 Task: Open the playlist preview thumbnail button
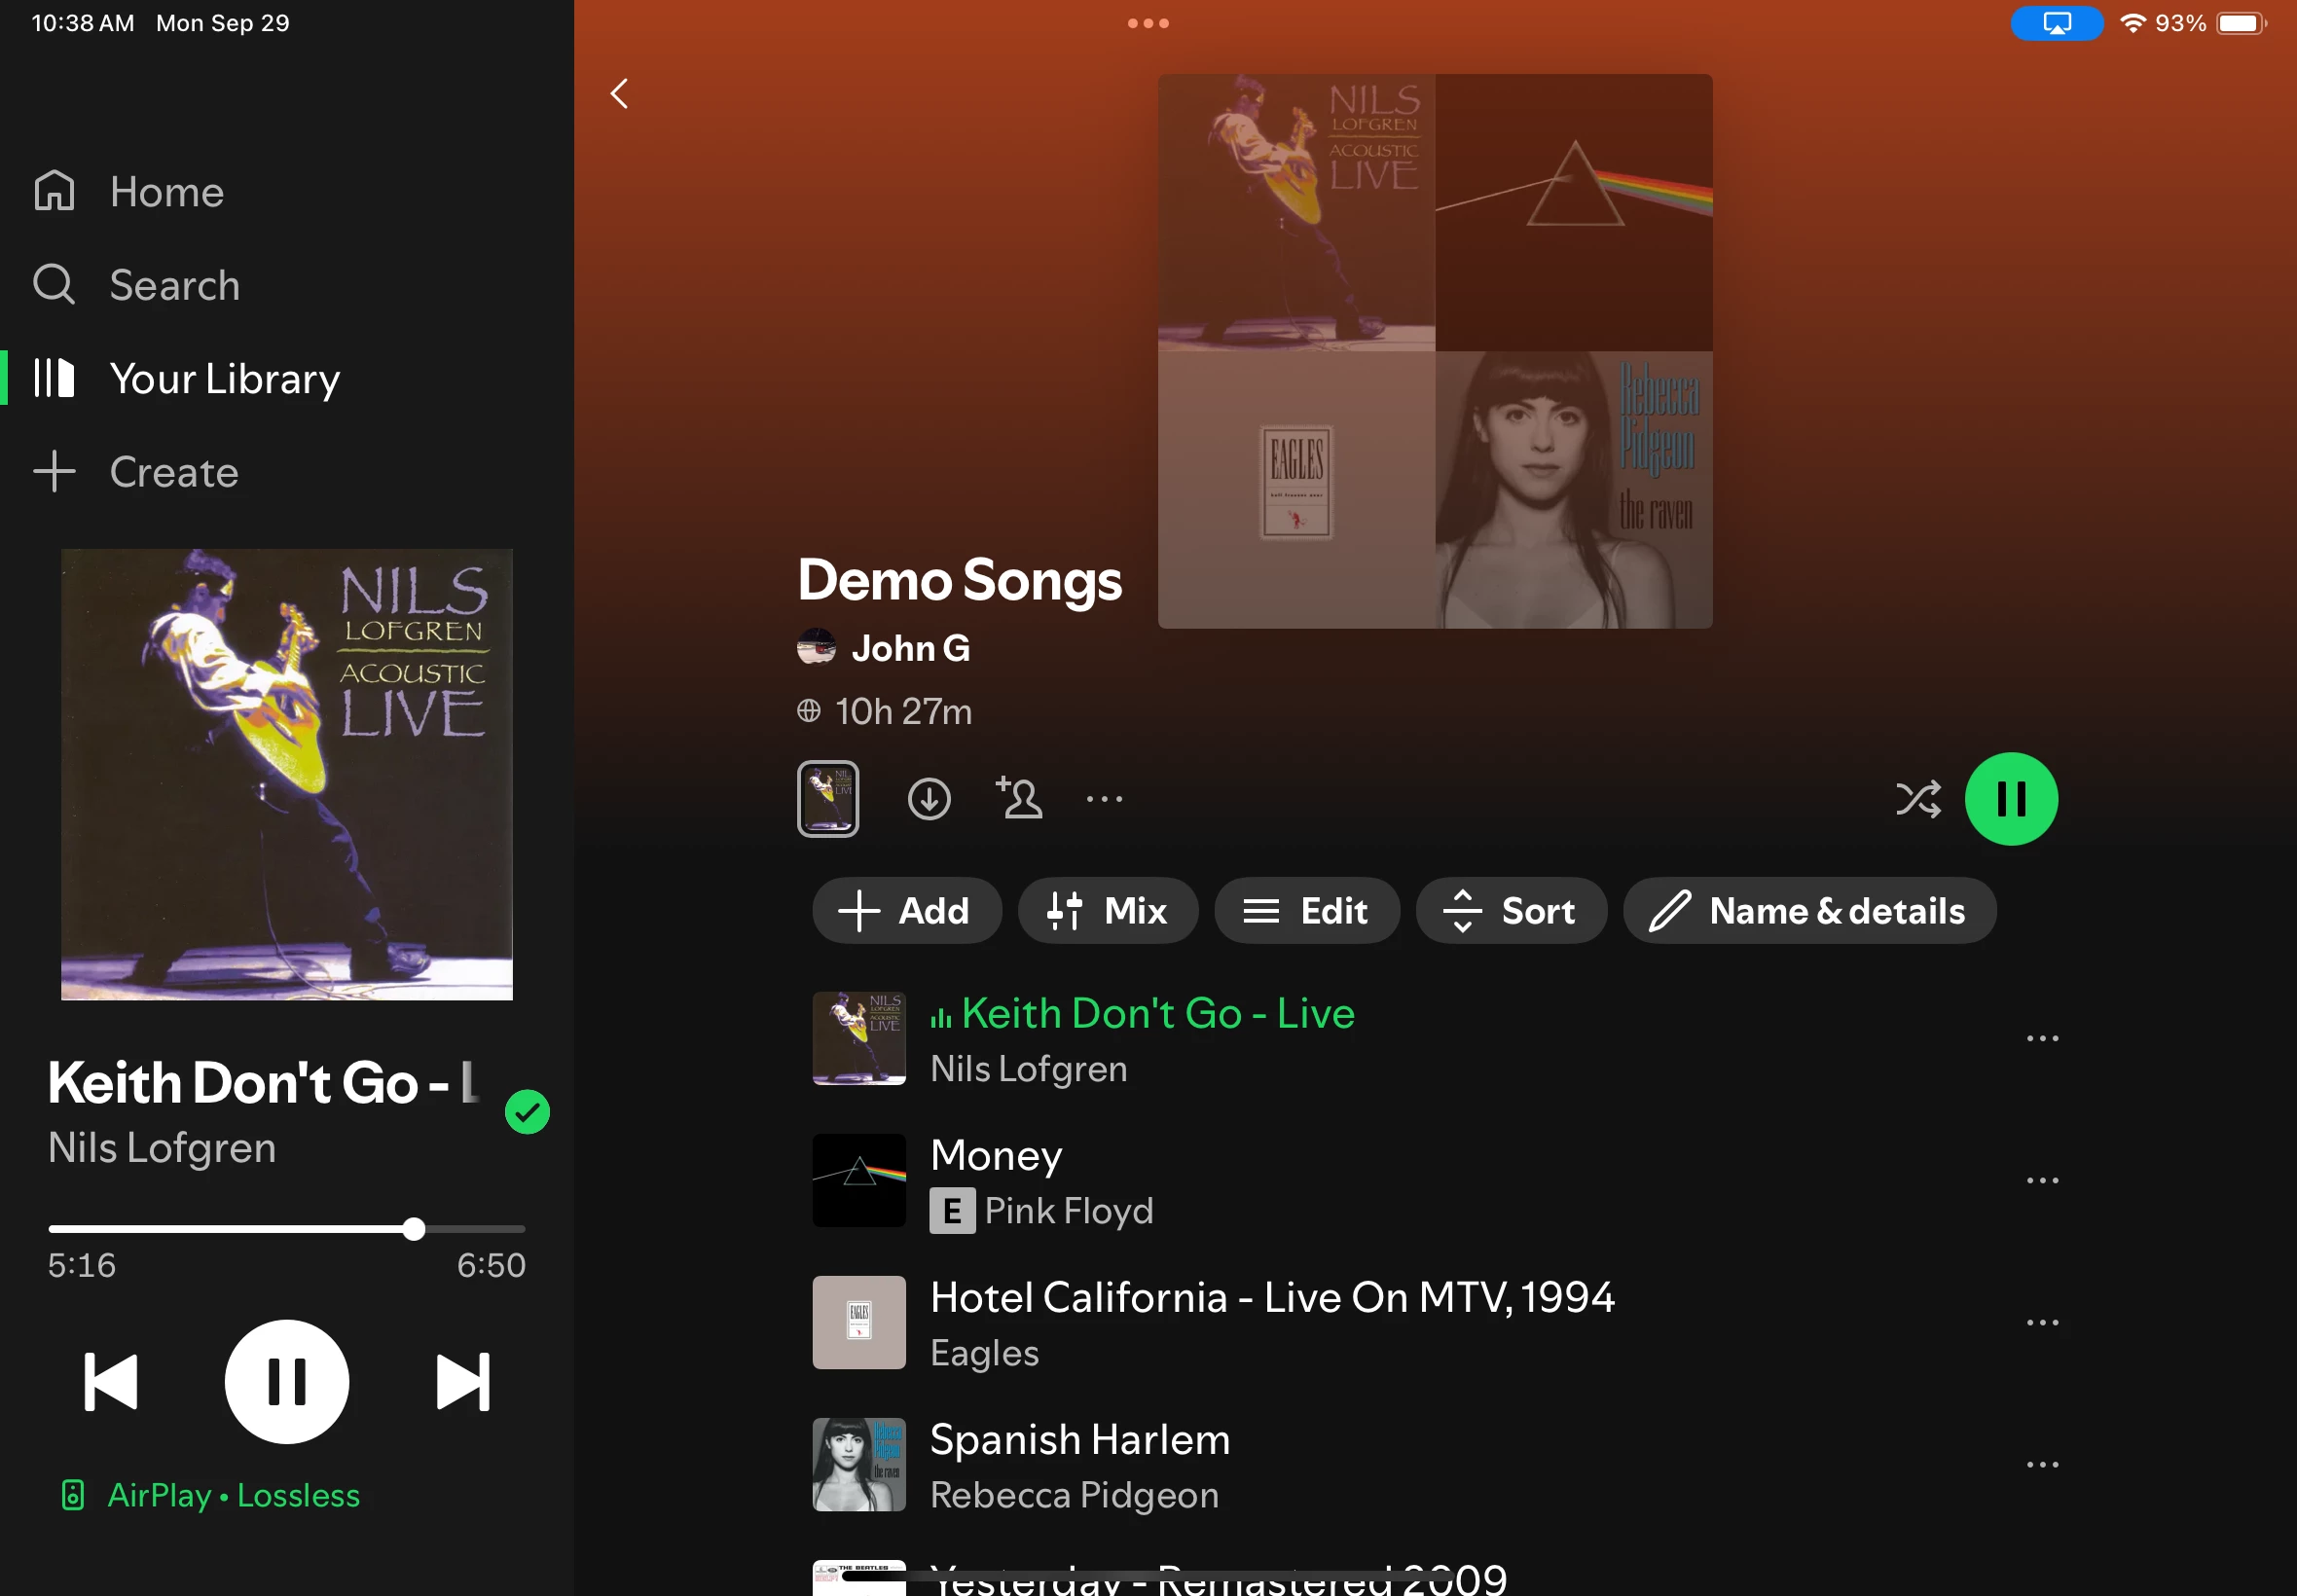pyautogui.click(x=827, y=799)
